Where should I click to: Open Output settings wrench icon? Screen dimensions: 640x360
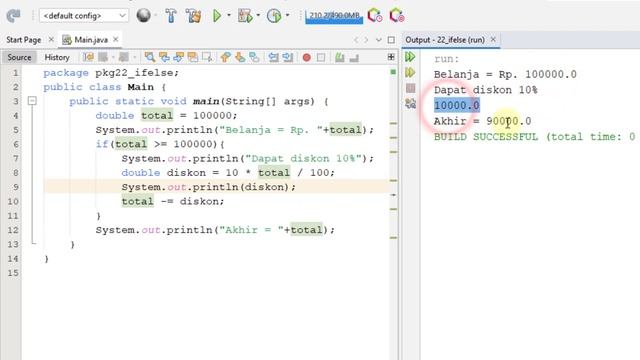tap(410, 103)
